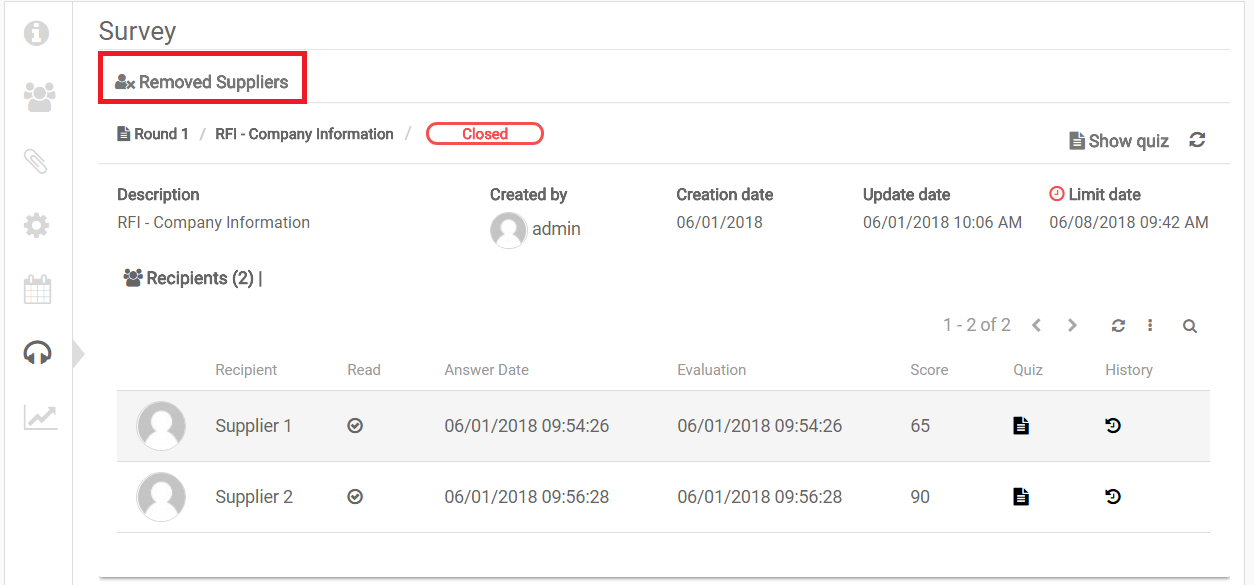The image size is (1254, 585).
Task: Click Supplier 2 avatar thumbnail
Action: coord(161,497)
